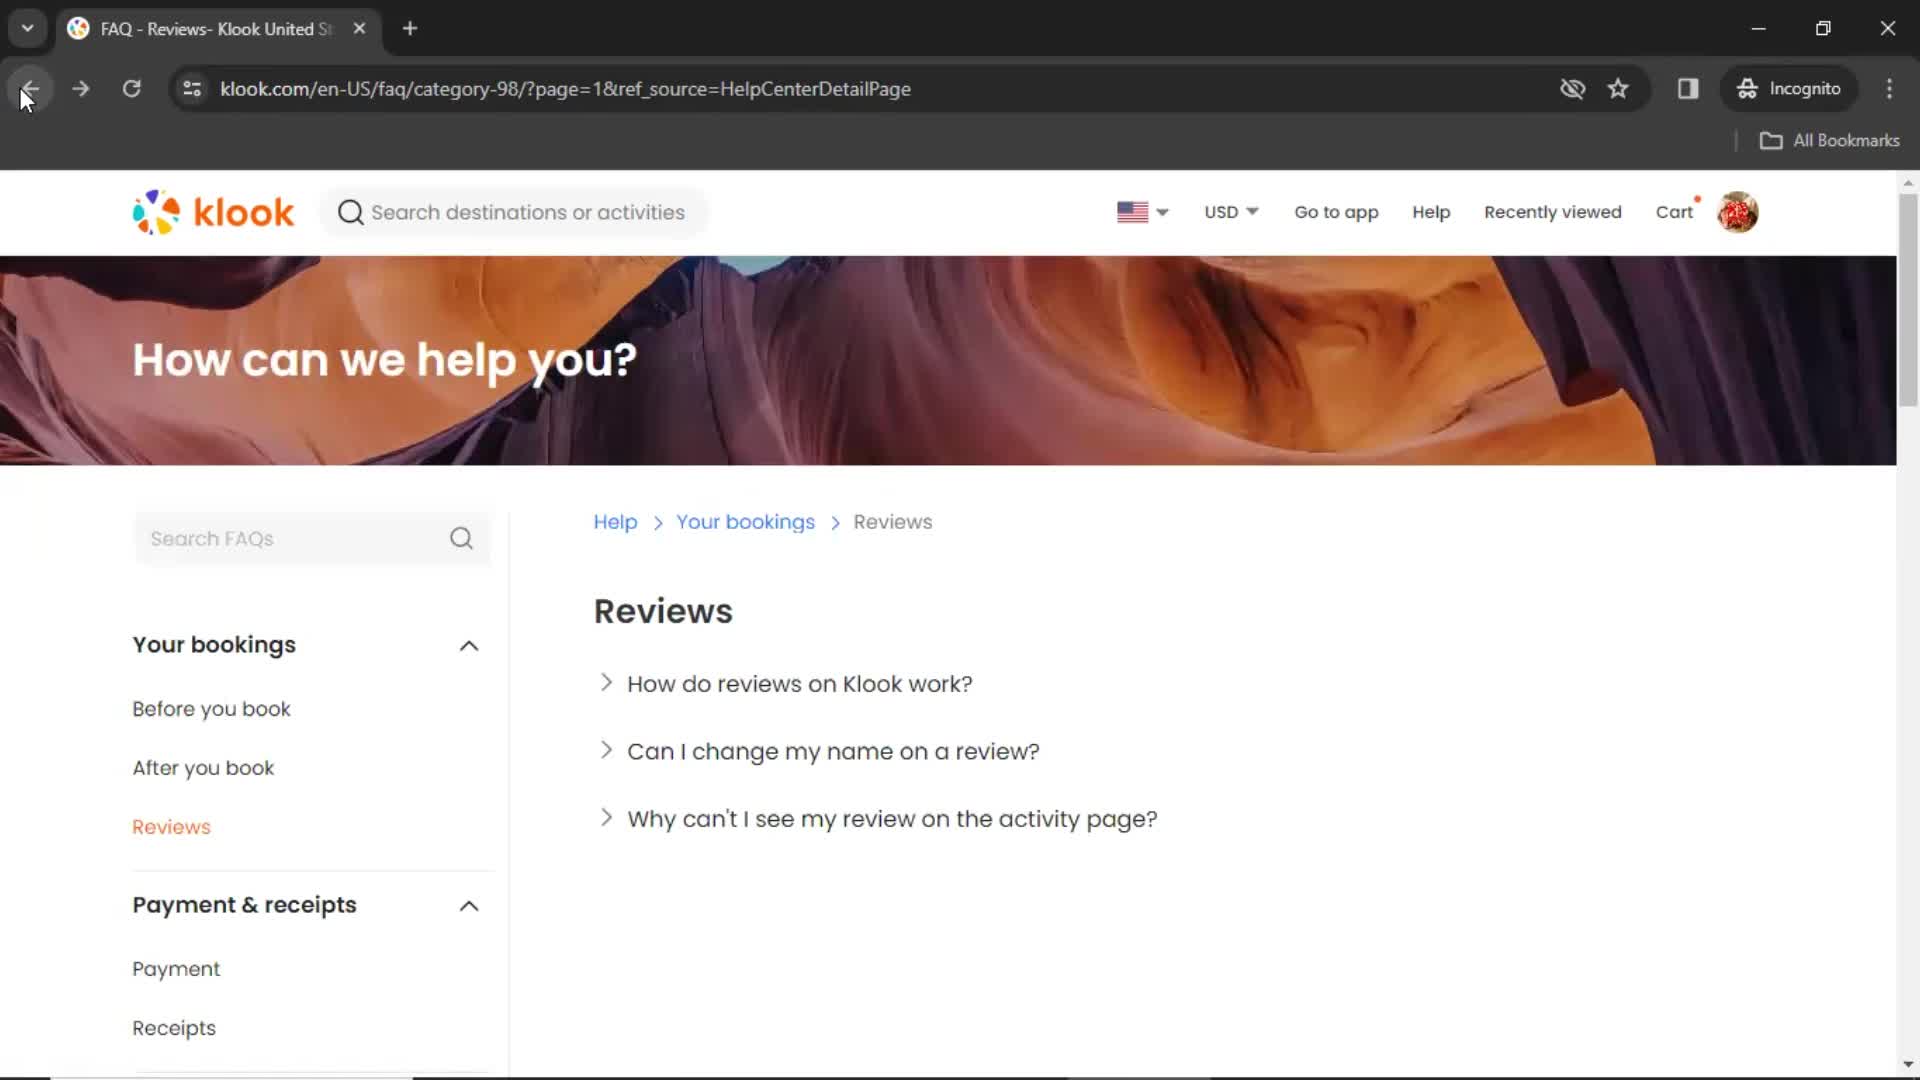Click the Help breadcrumb link

(x=616, y=521)
